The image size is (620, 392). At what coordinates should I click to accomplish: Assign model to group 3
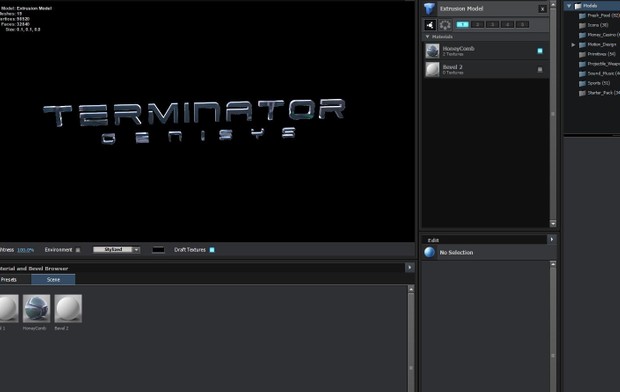(x=492, y=25)
